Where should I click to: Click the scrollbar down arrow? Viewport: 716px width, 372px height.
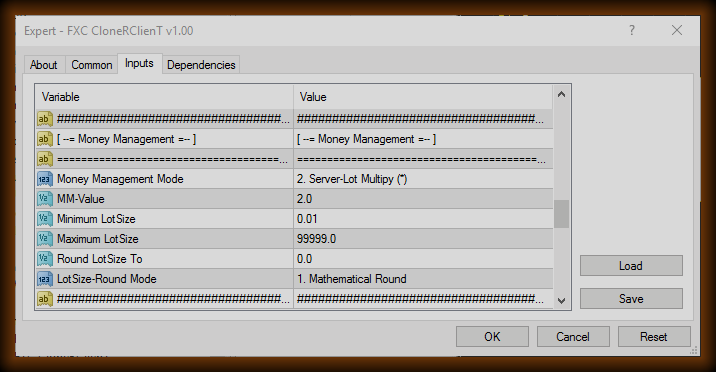tap(562, 301)
